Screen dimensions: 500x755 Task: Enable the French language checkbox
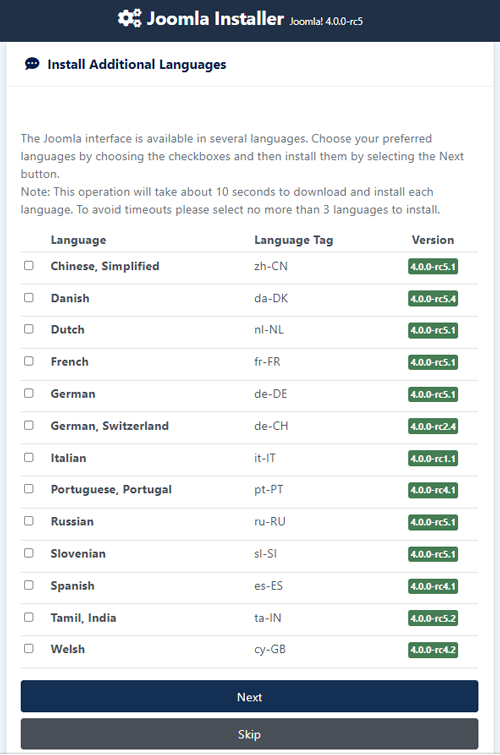29,361
